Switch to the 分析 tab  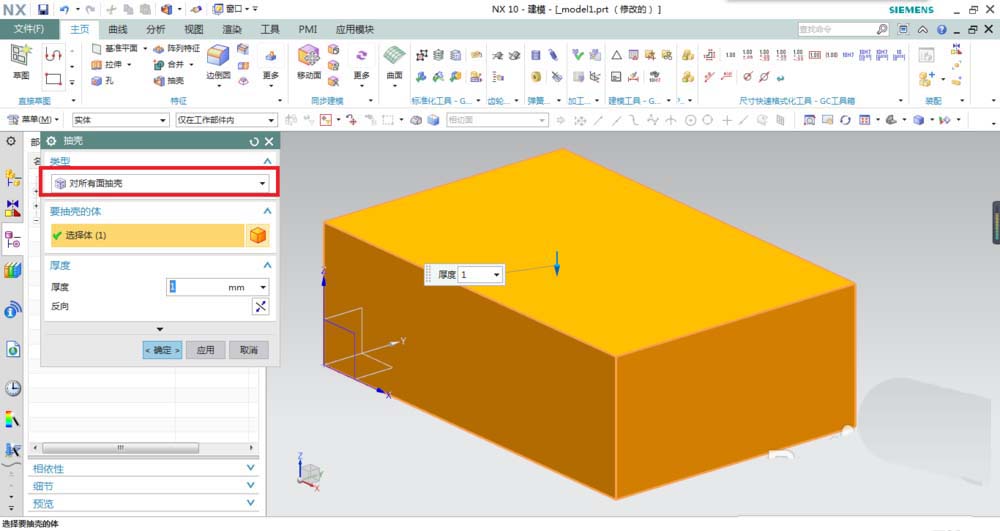tap(156, 29)
